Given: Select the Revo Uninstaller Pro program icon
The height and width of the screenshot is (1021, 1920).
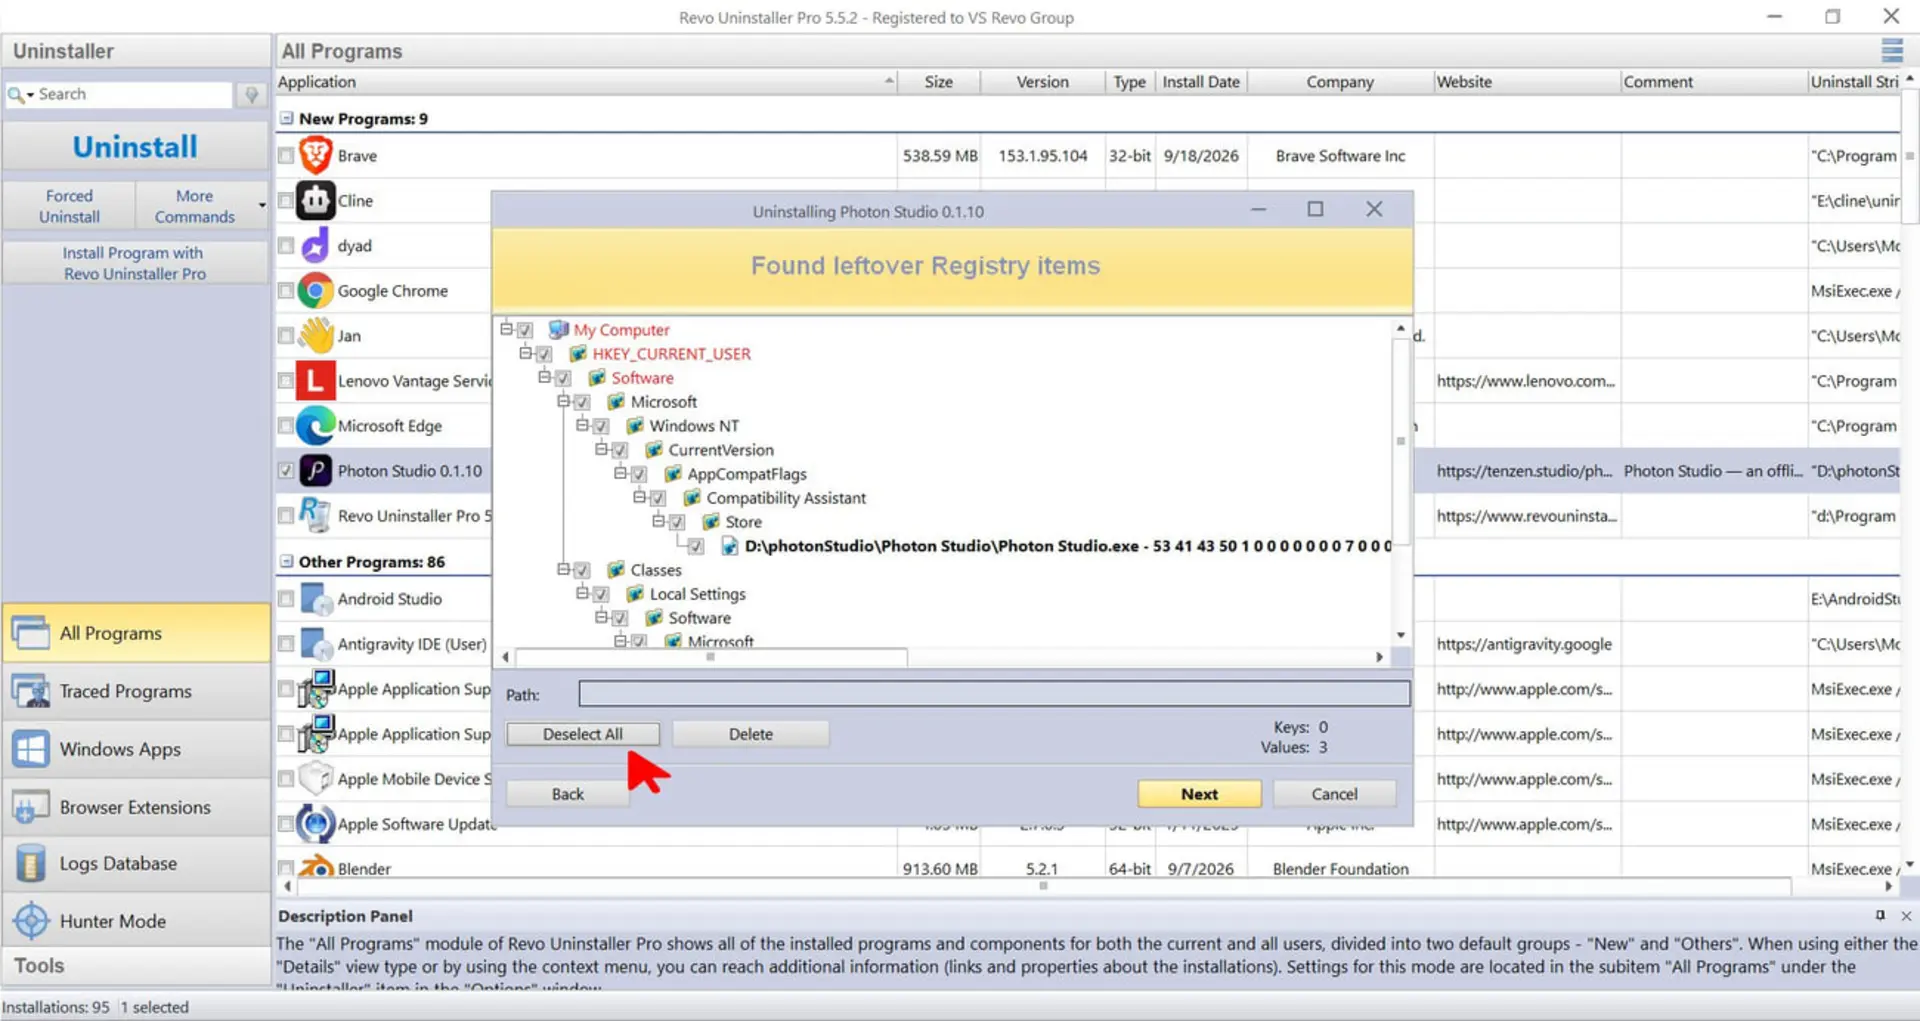Looking at the screenshot, I should [x=315, y=515].
